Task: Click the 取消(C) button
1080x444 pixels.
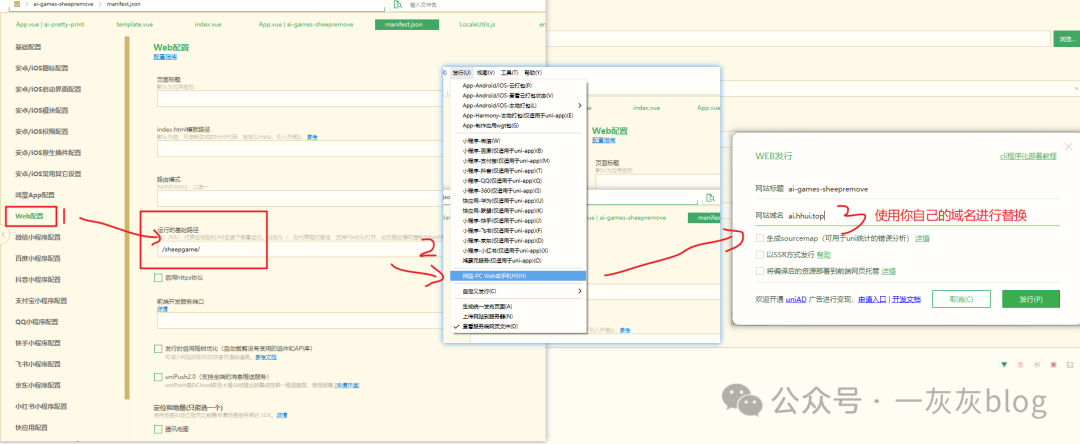Action: 961,299
